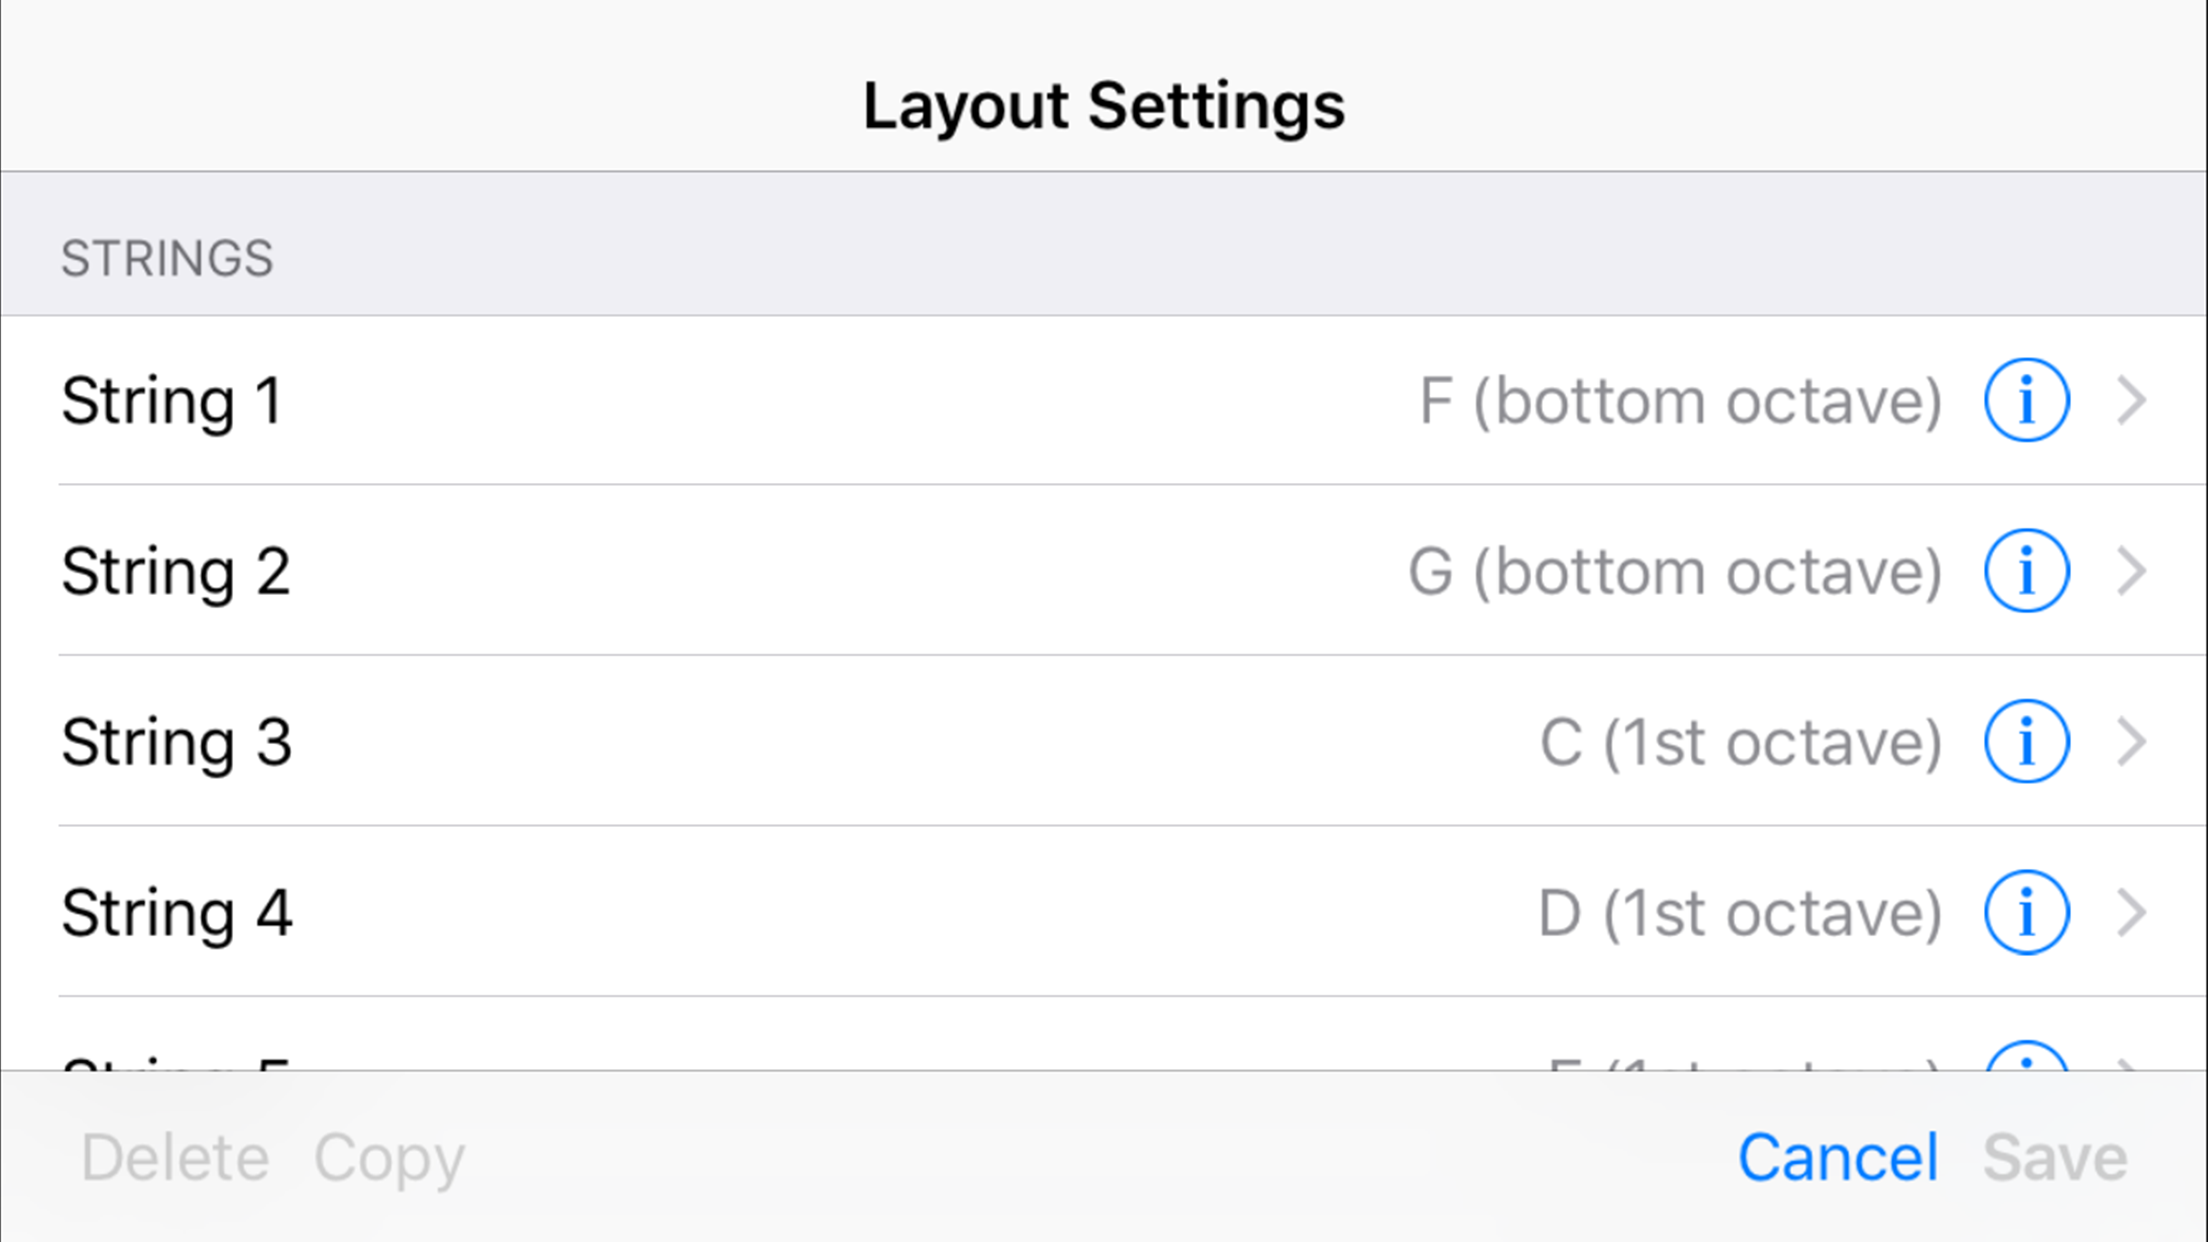Image resolution: width=2208 pixels, height=1242 pixels.
Task: Save the layout settings
Action: tap(2054, 1156)
